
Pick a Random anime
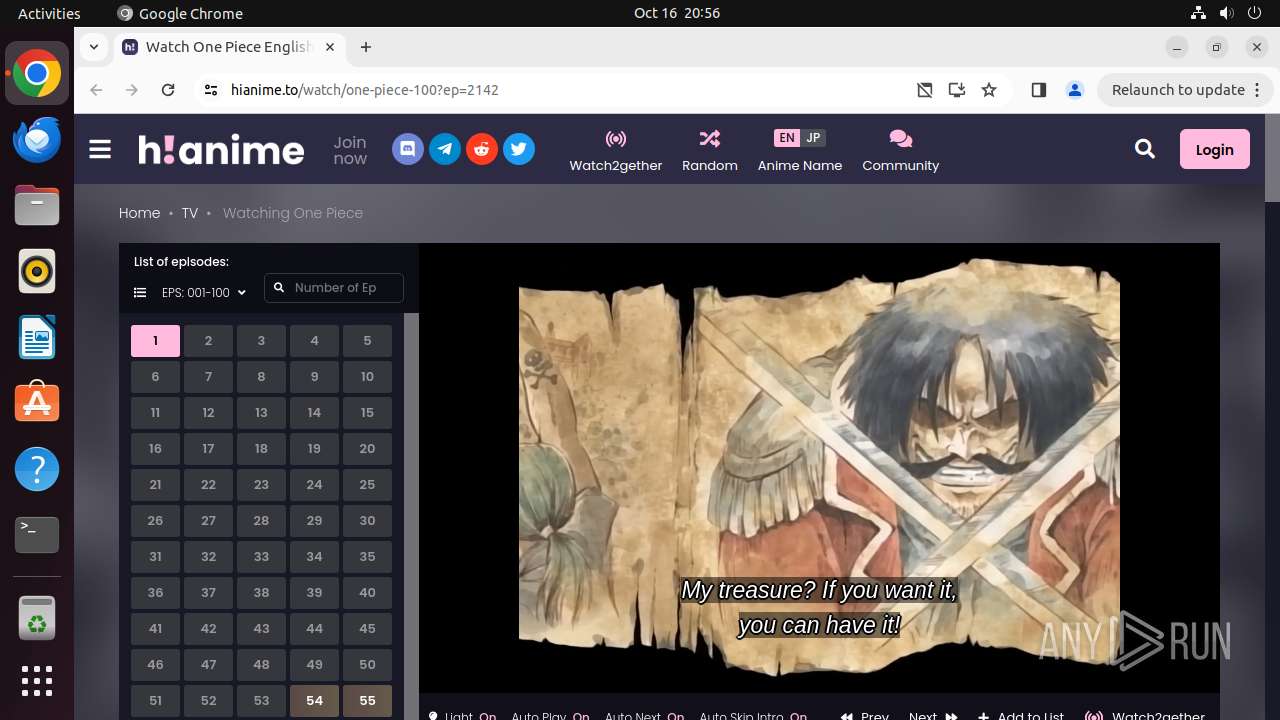coord(710,150)
